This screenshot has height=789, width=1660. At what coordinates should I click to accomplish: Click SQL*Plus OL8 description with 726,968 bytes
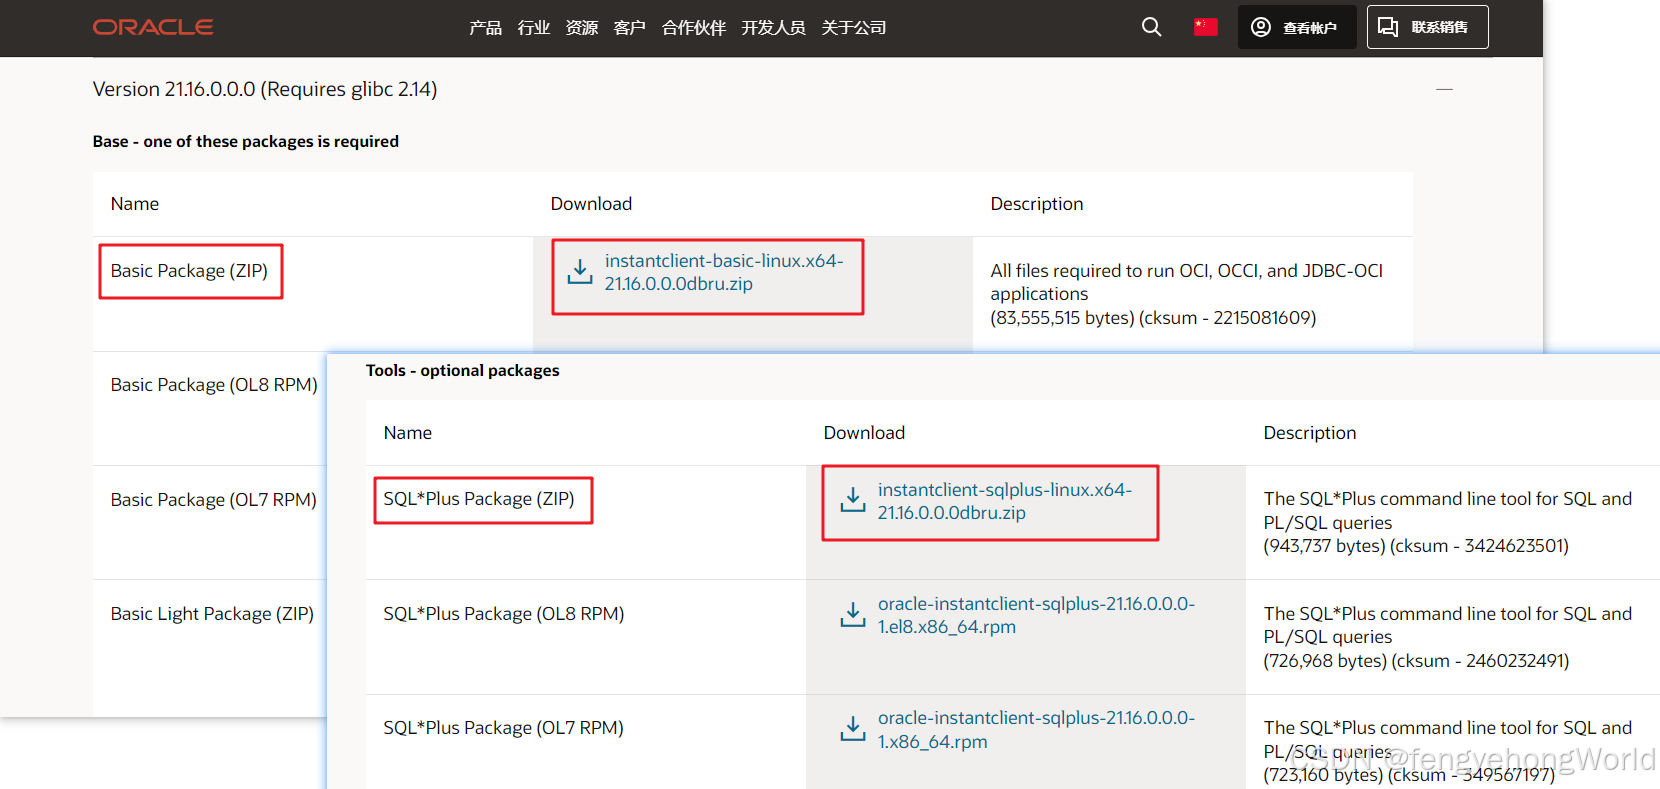coord(1447,637)
